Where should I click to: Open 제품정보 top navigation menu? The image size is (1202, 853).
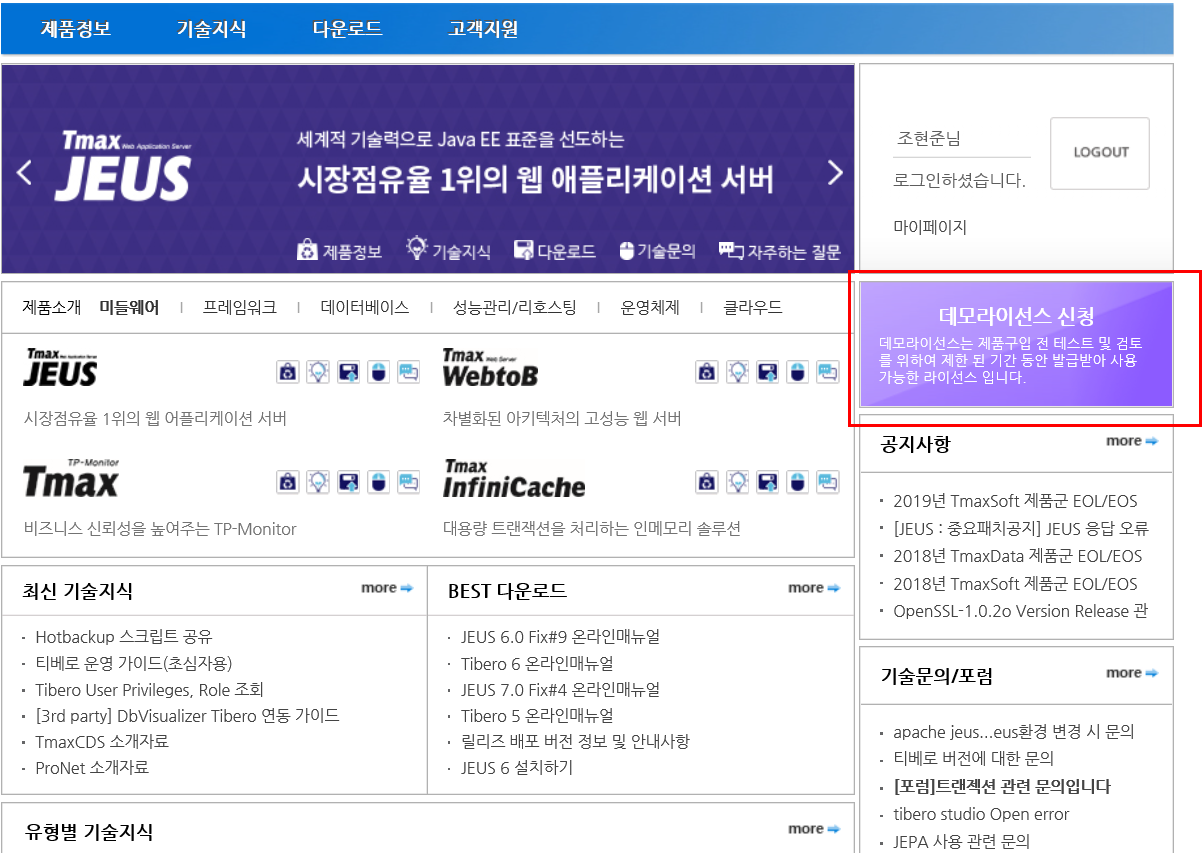(76, 29)
